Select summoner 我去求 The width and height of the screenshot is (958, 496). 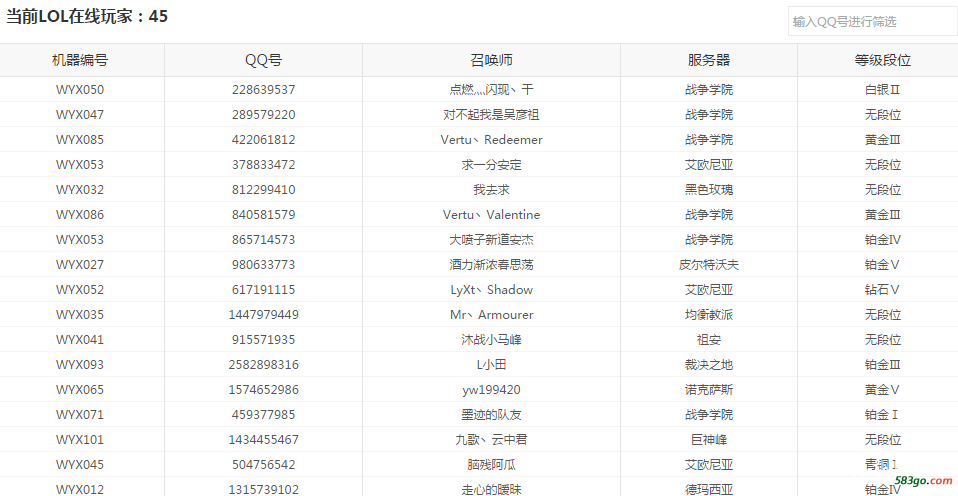click(491, 190)
